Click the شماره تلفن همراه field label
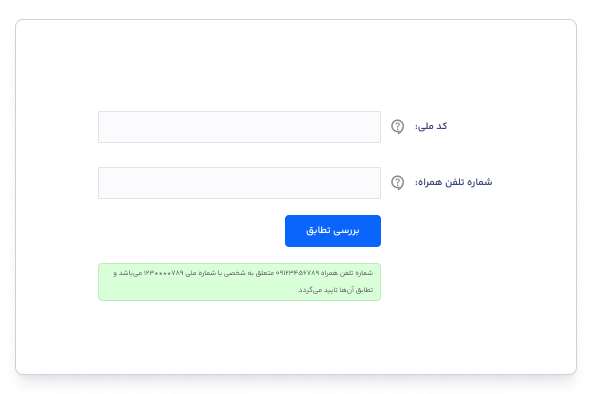 (453, 182)
